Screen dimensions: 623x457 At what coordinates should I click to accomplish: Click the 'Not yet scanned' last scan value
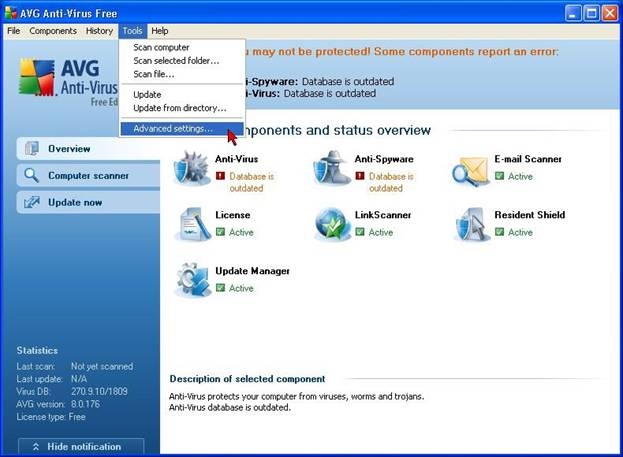coord(102,366)
